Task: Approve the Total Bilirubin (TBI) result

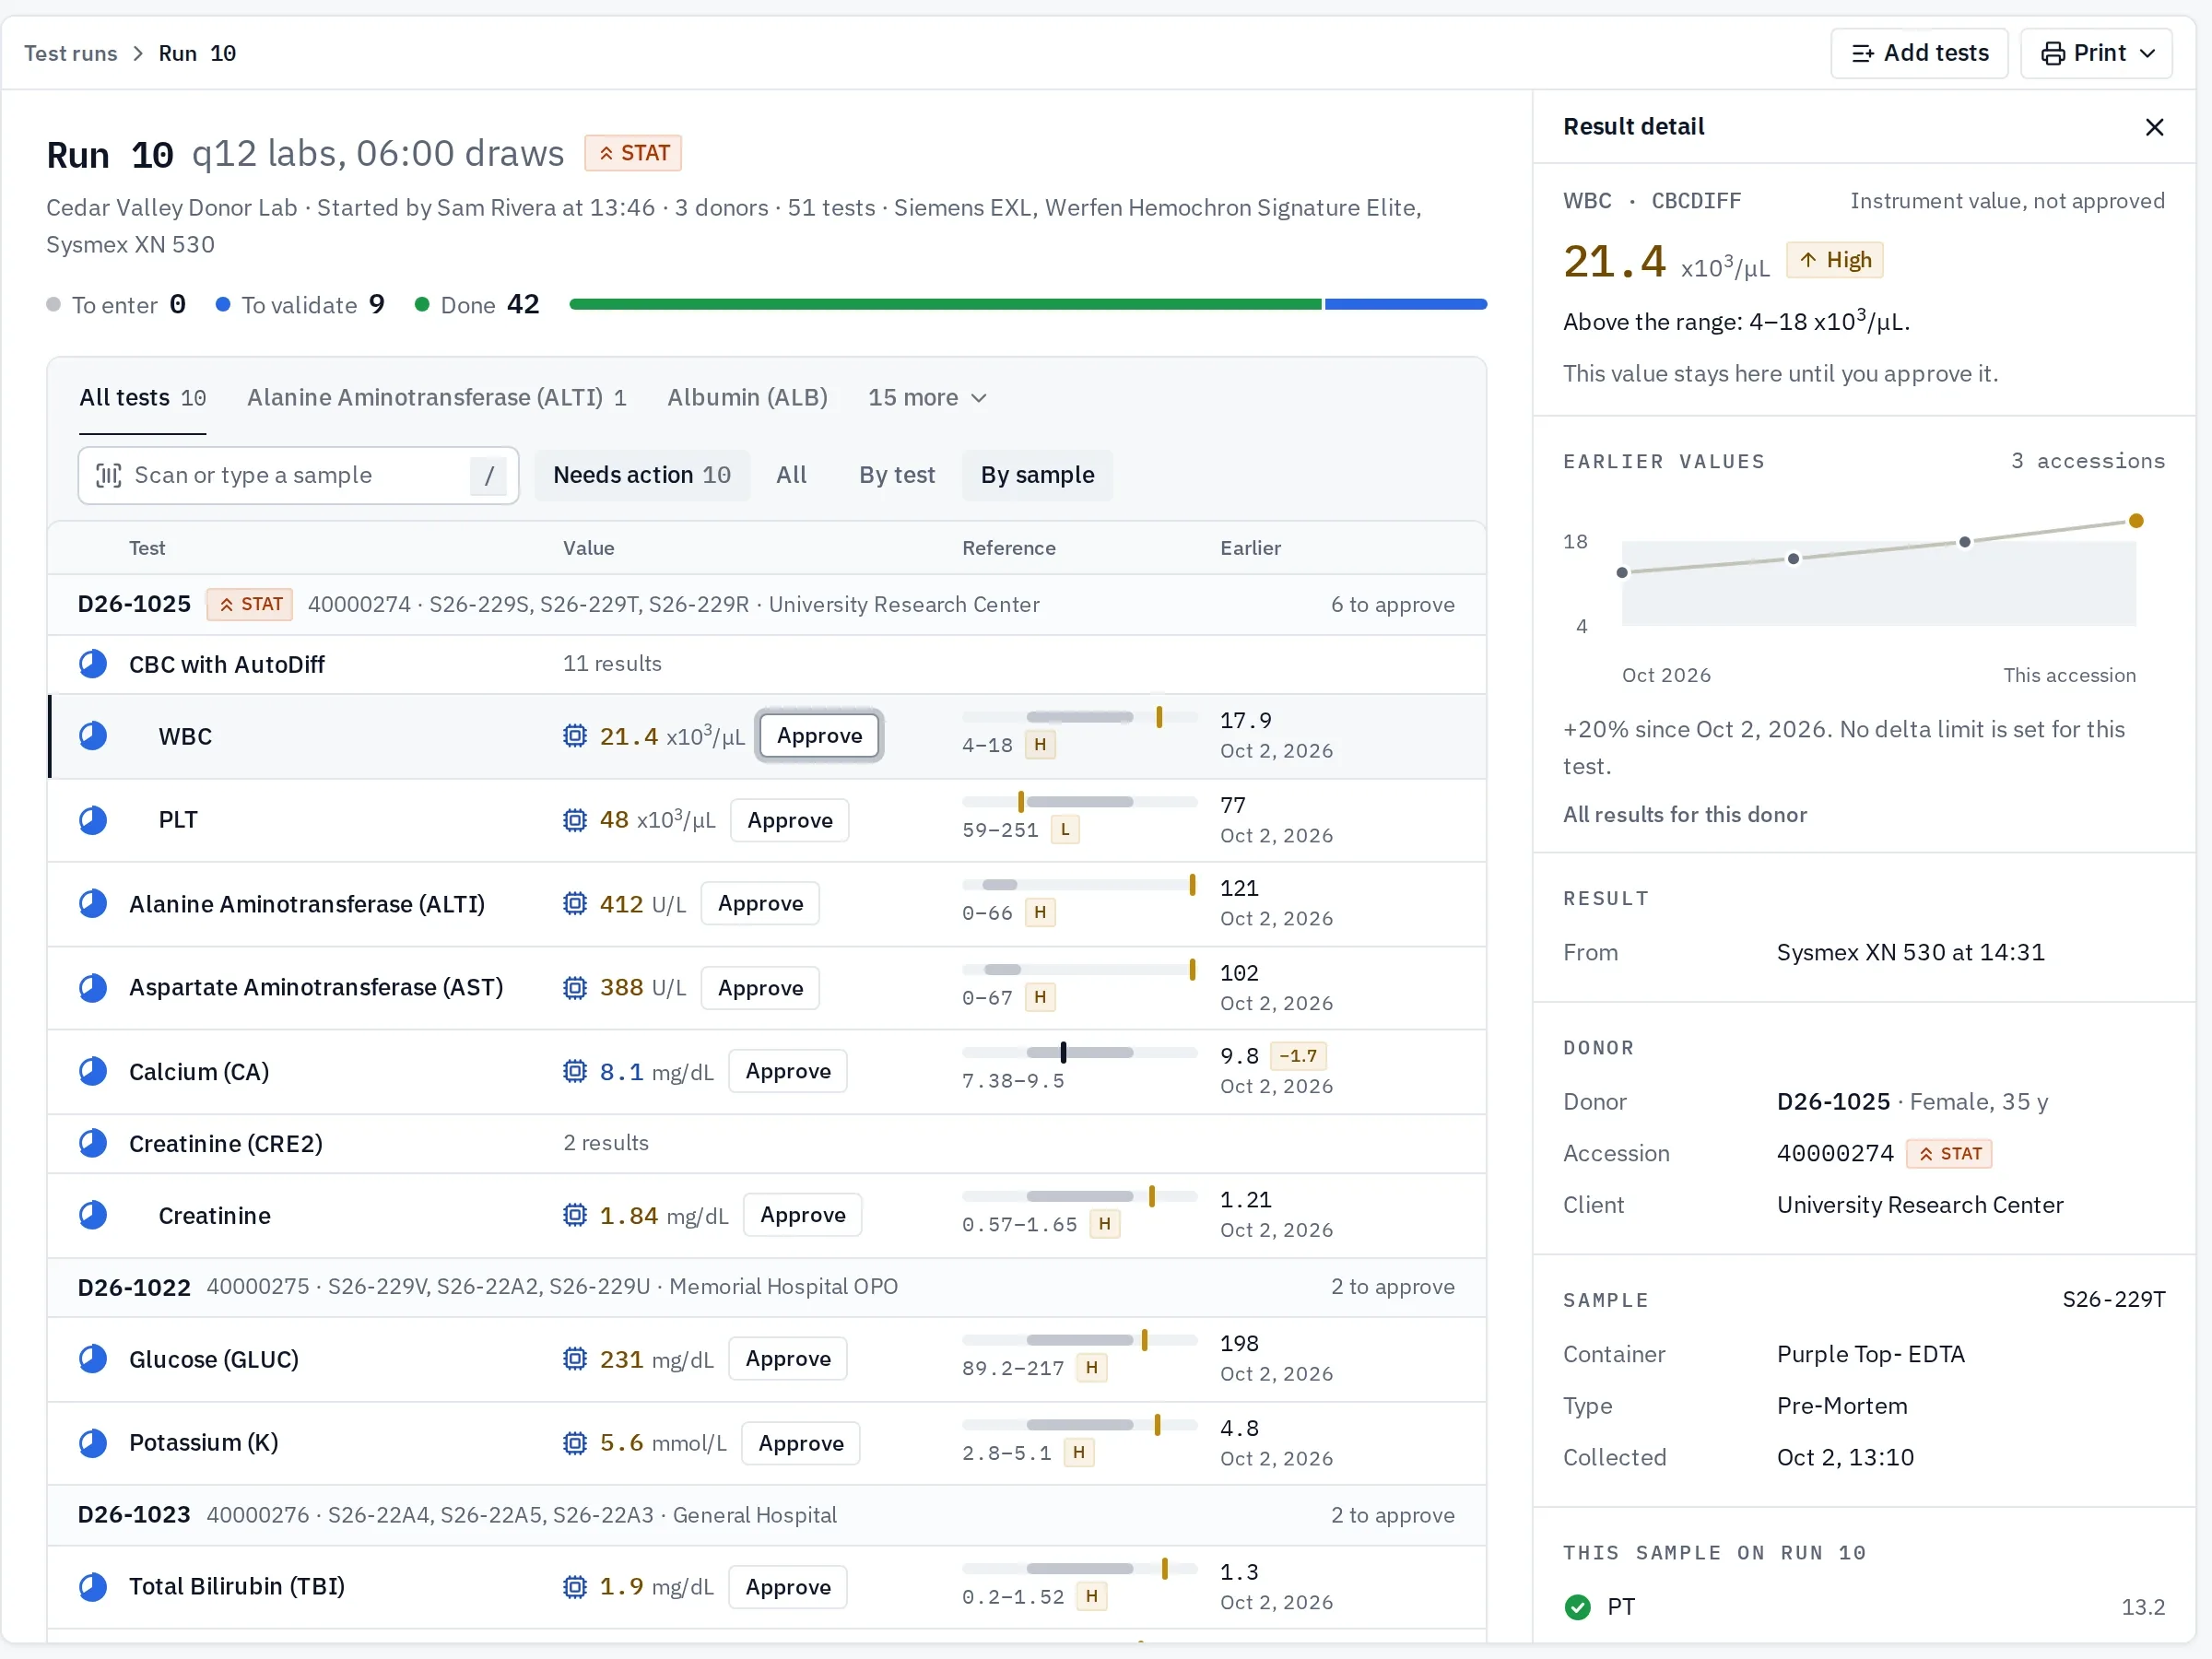Action: point(787,1587)
